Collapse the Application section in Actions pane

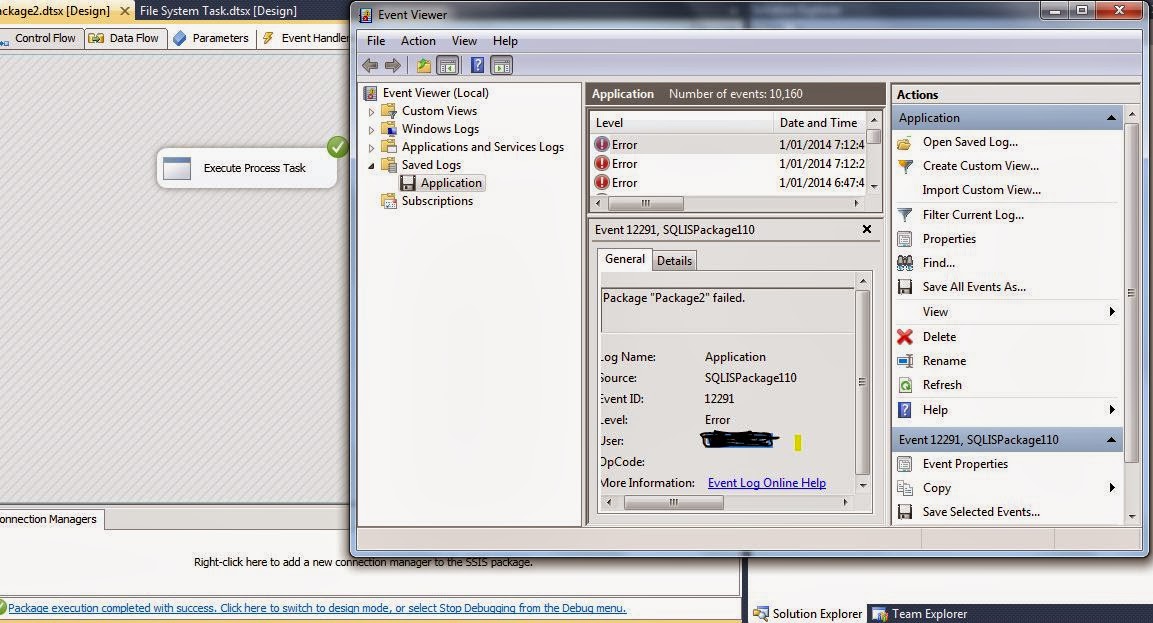(x=1110, y=117)
